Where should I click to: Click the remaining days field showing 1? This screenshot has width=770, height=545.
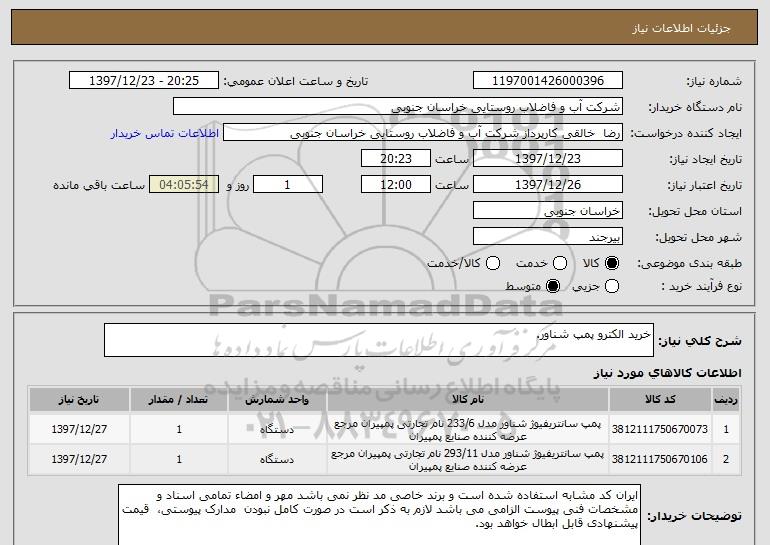(x=288, y=185)
